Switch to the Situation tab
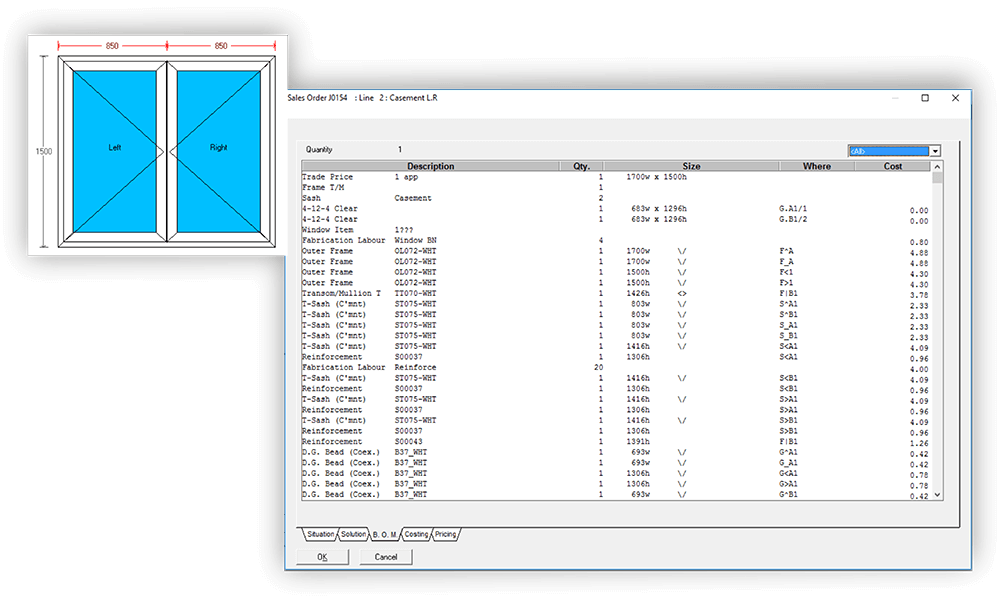Screen dimensions: 1000x600 point(320,534)
